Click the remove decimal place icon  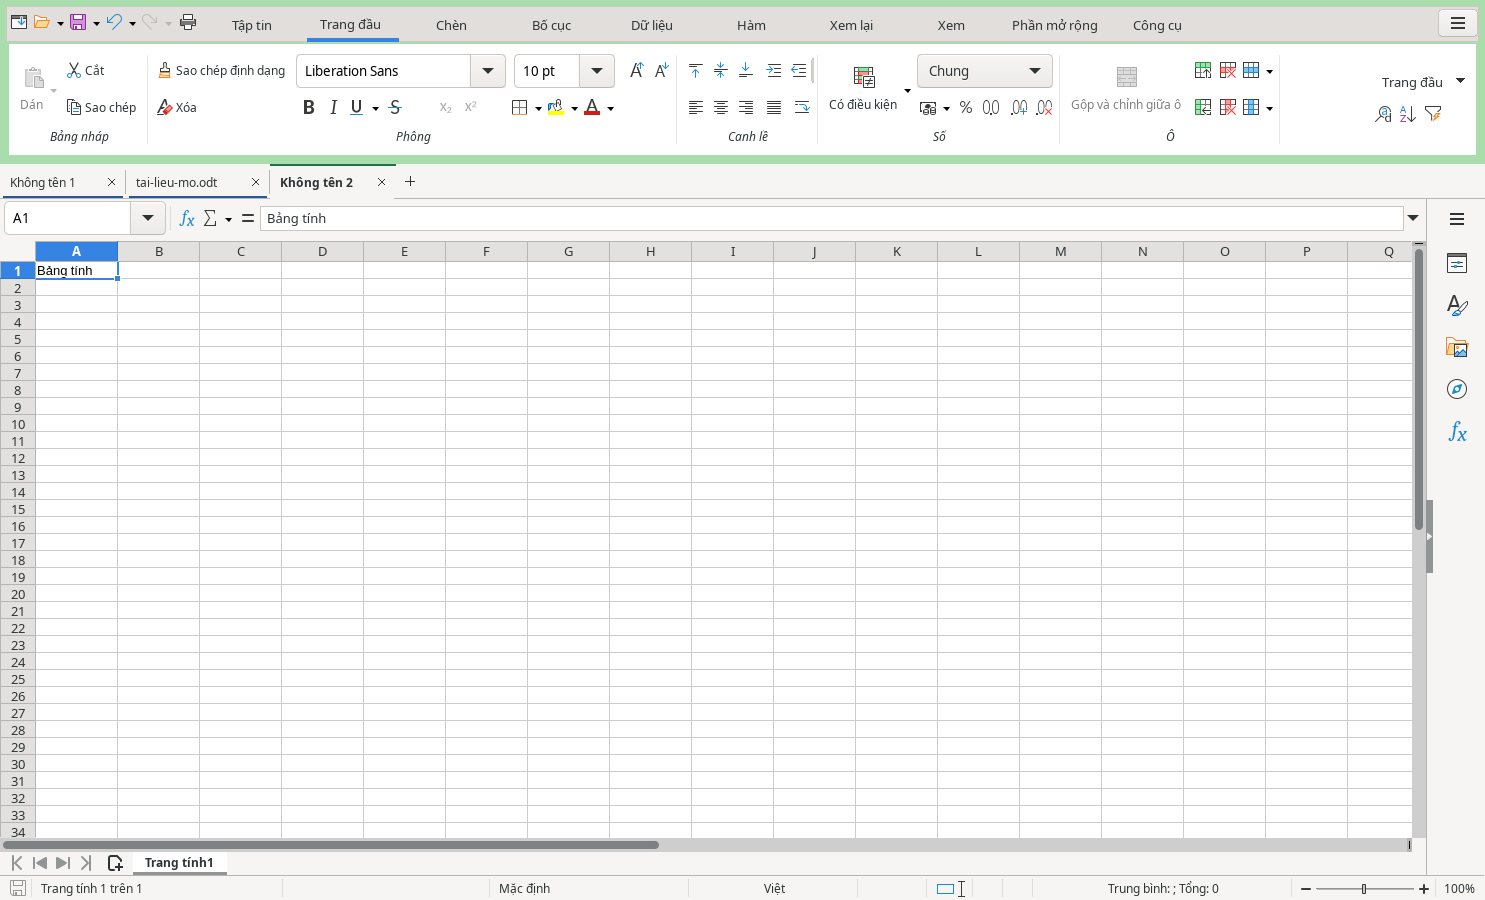tap(1044, 107)
